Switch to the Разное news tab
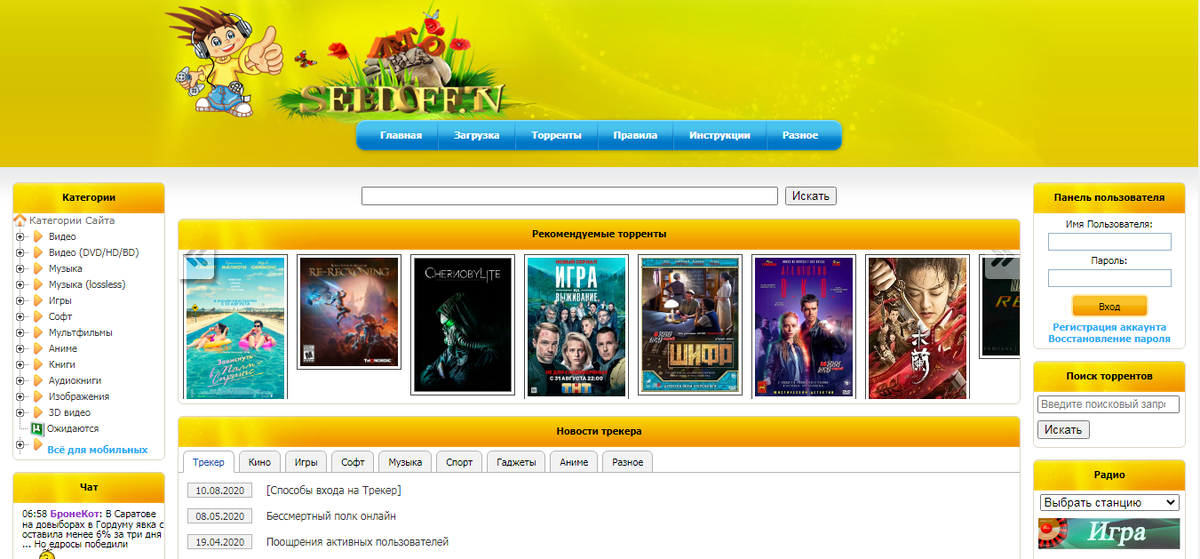Screen dimensions: 1200x559 (x=628, y=462)
